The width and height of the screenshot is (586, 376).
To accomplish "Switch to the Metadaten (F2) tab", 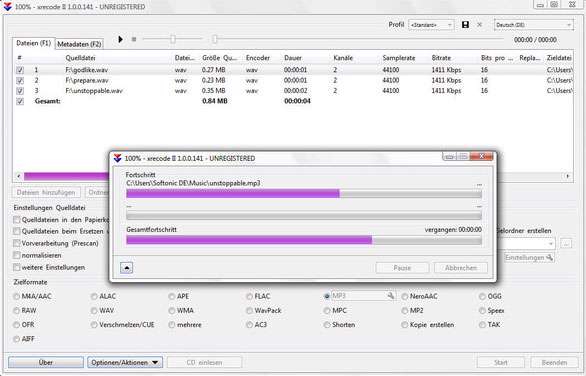I will [79, 44].
